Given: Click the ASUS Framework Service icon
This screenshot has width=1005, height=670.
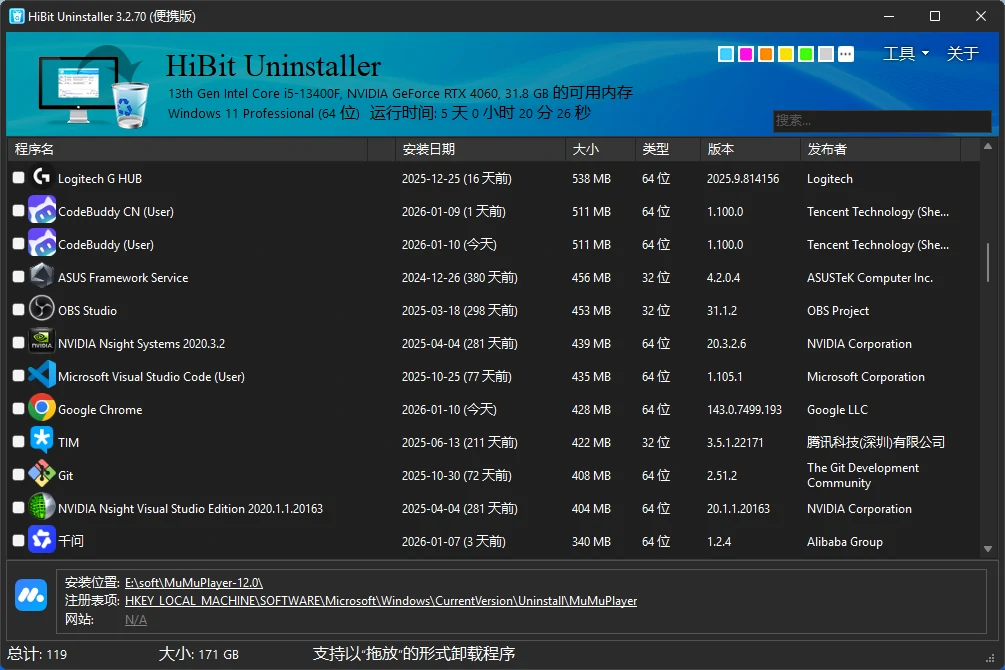Looking at the screenshot, I should pos(41,277).
